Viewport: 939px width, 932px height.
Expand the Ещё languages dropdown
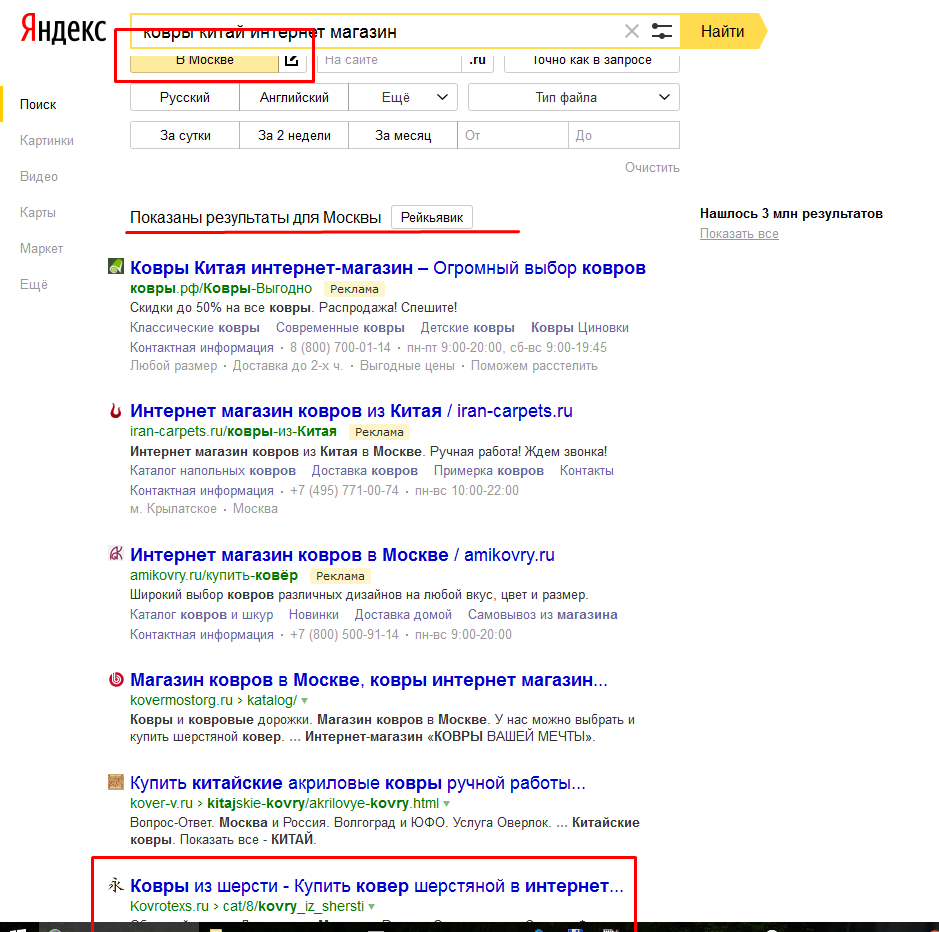pos(403,98)
